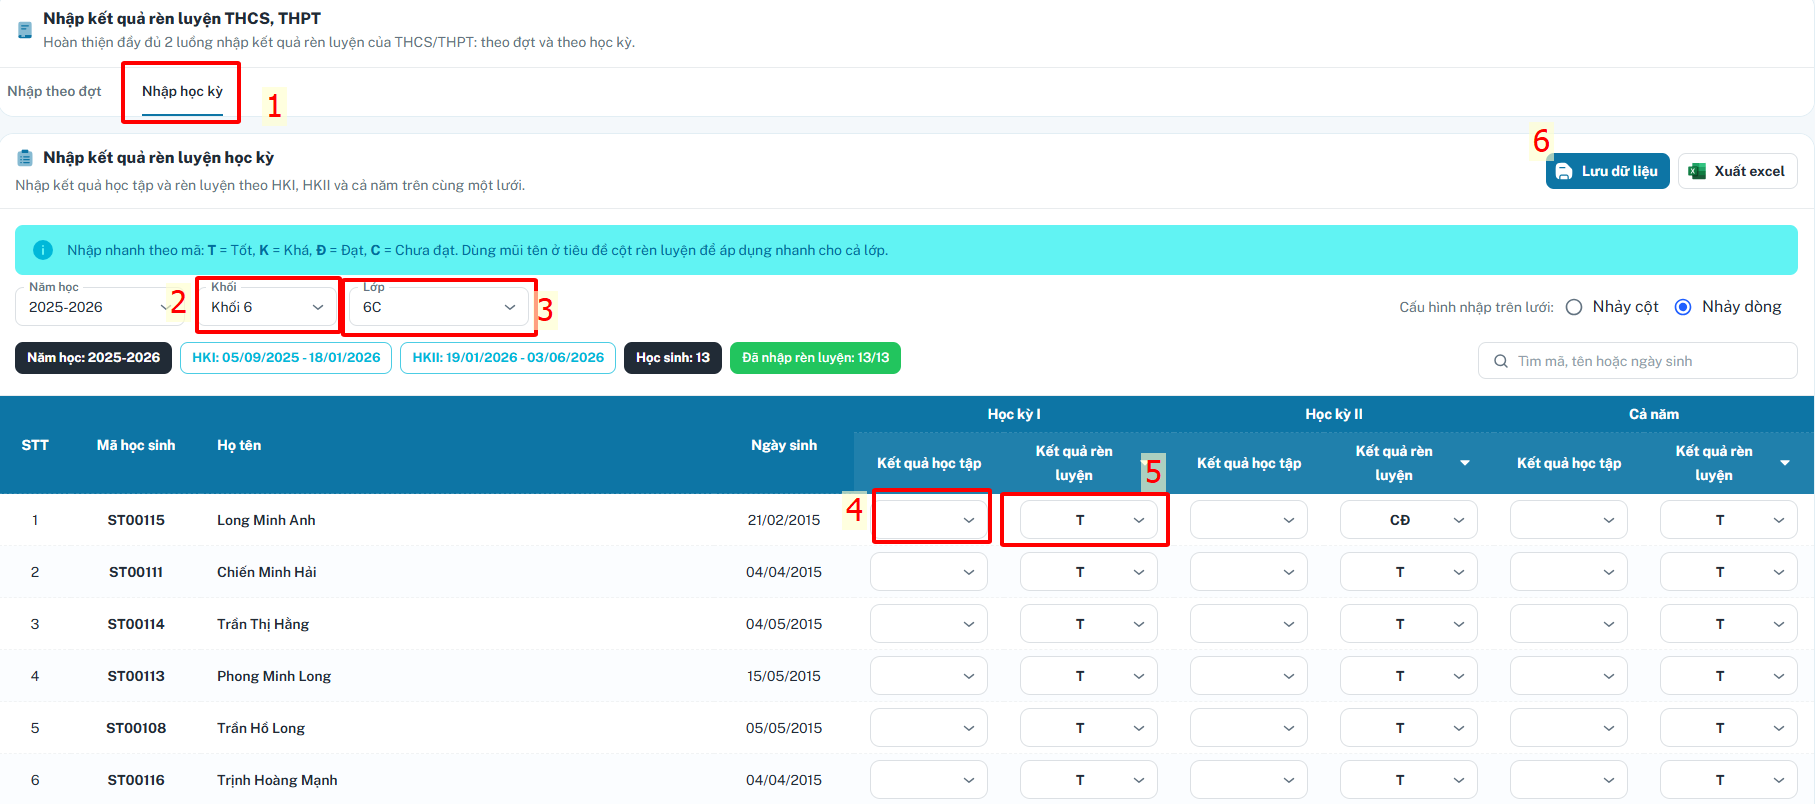Click the search magnifier icon

click(x=1501, y=361)
